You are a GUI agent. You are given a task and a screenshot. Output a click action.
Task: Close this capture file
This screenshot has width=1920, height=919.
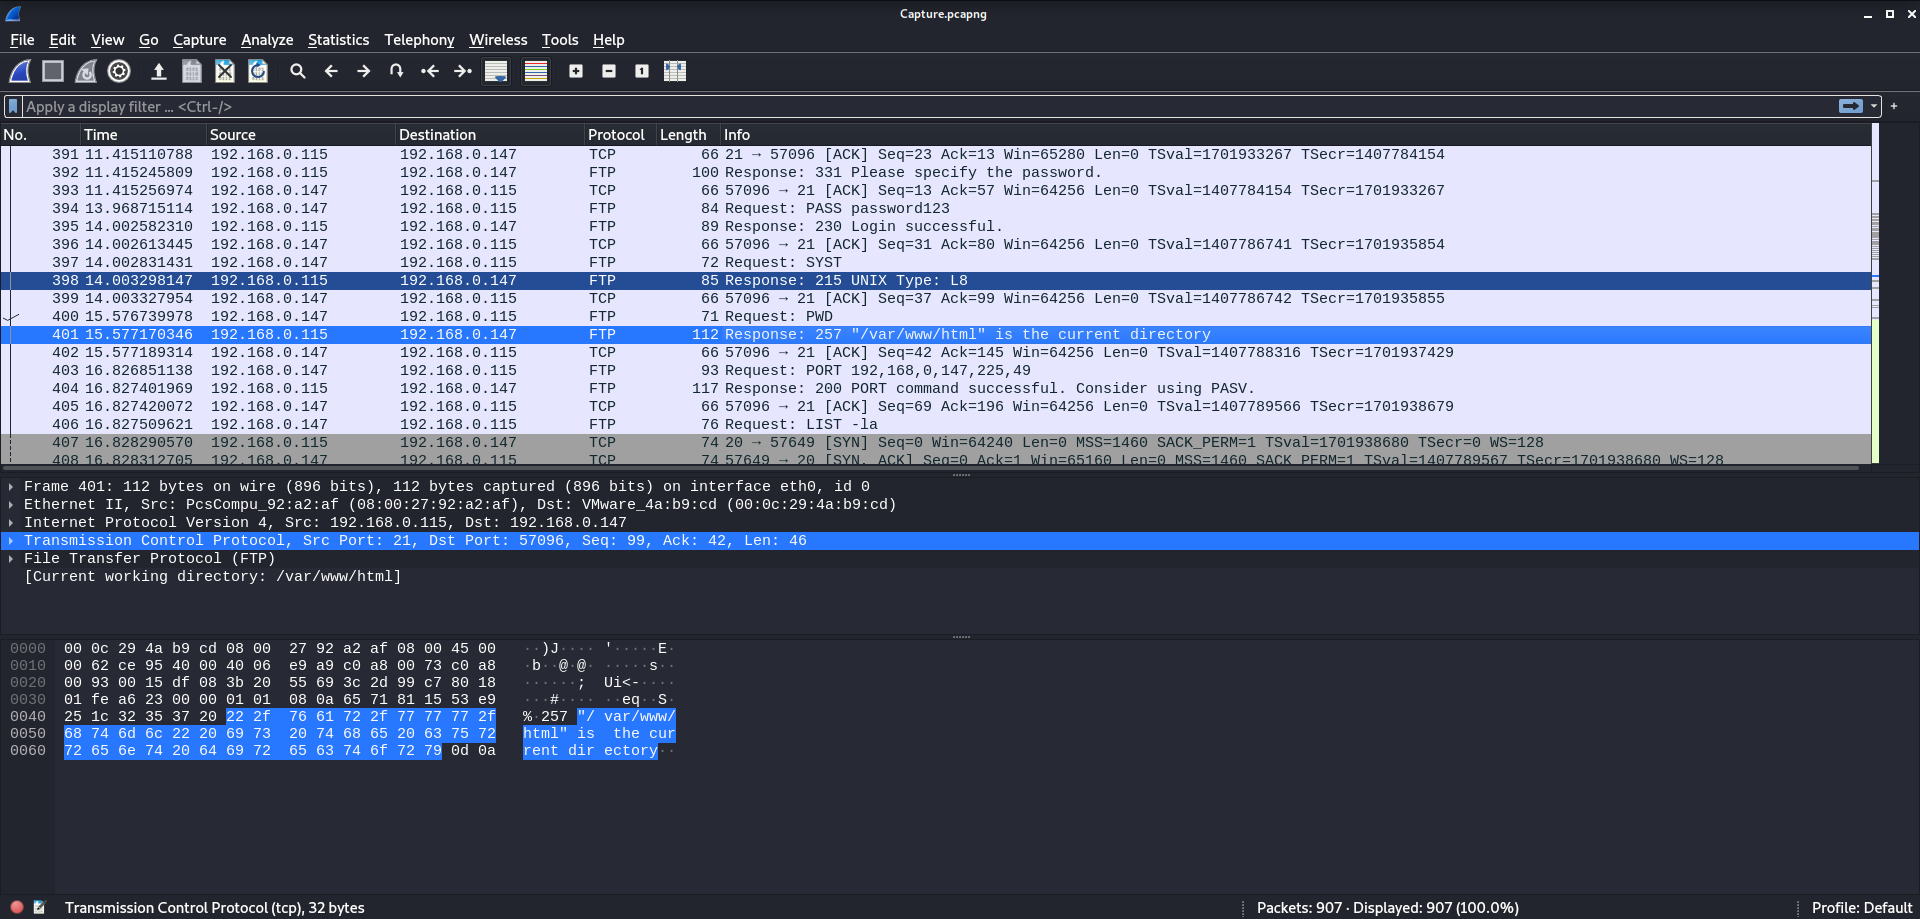[x=225, y=71]
